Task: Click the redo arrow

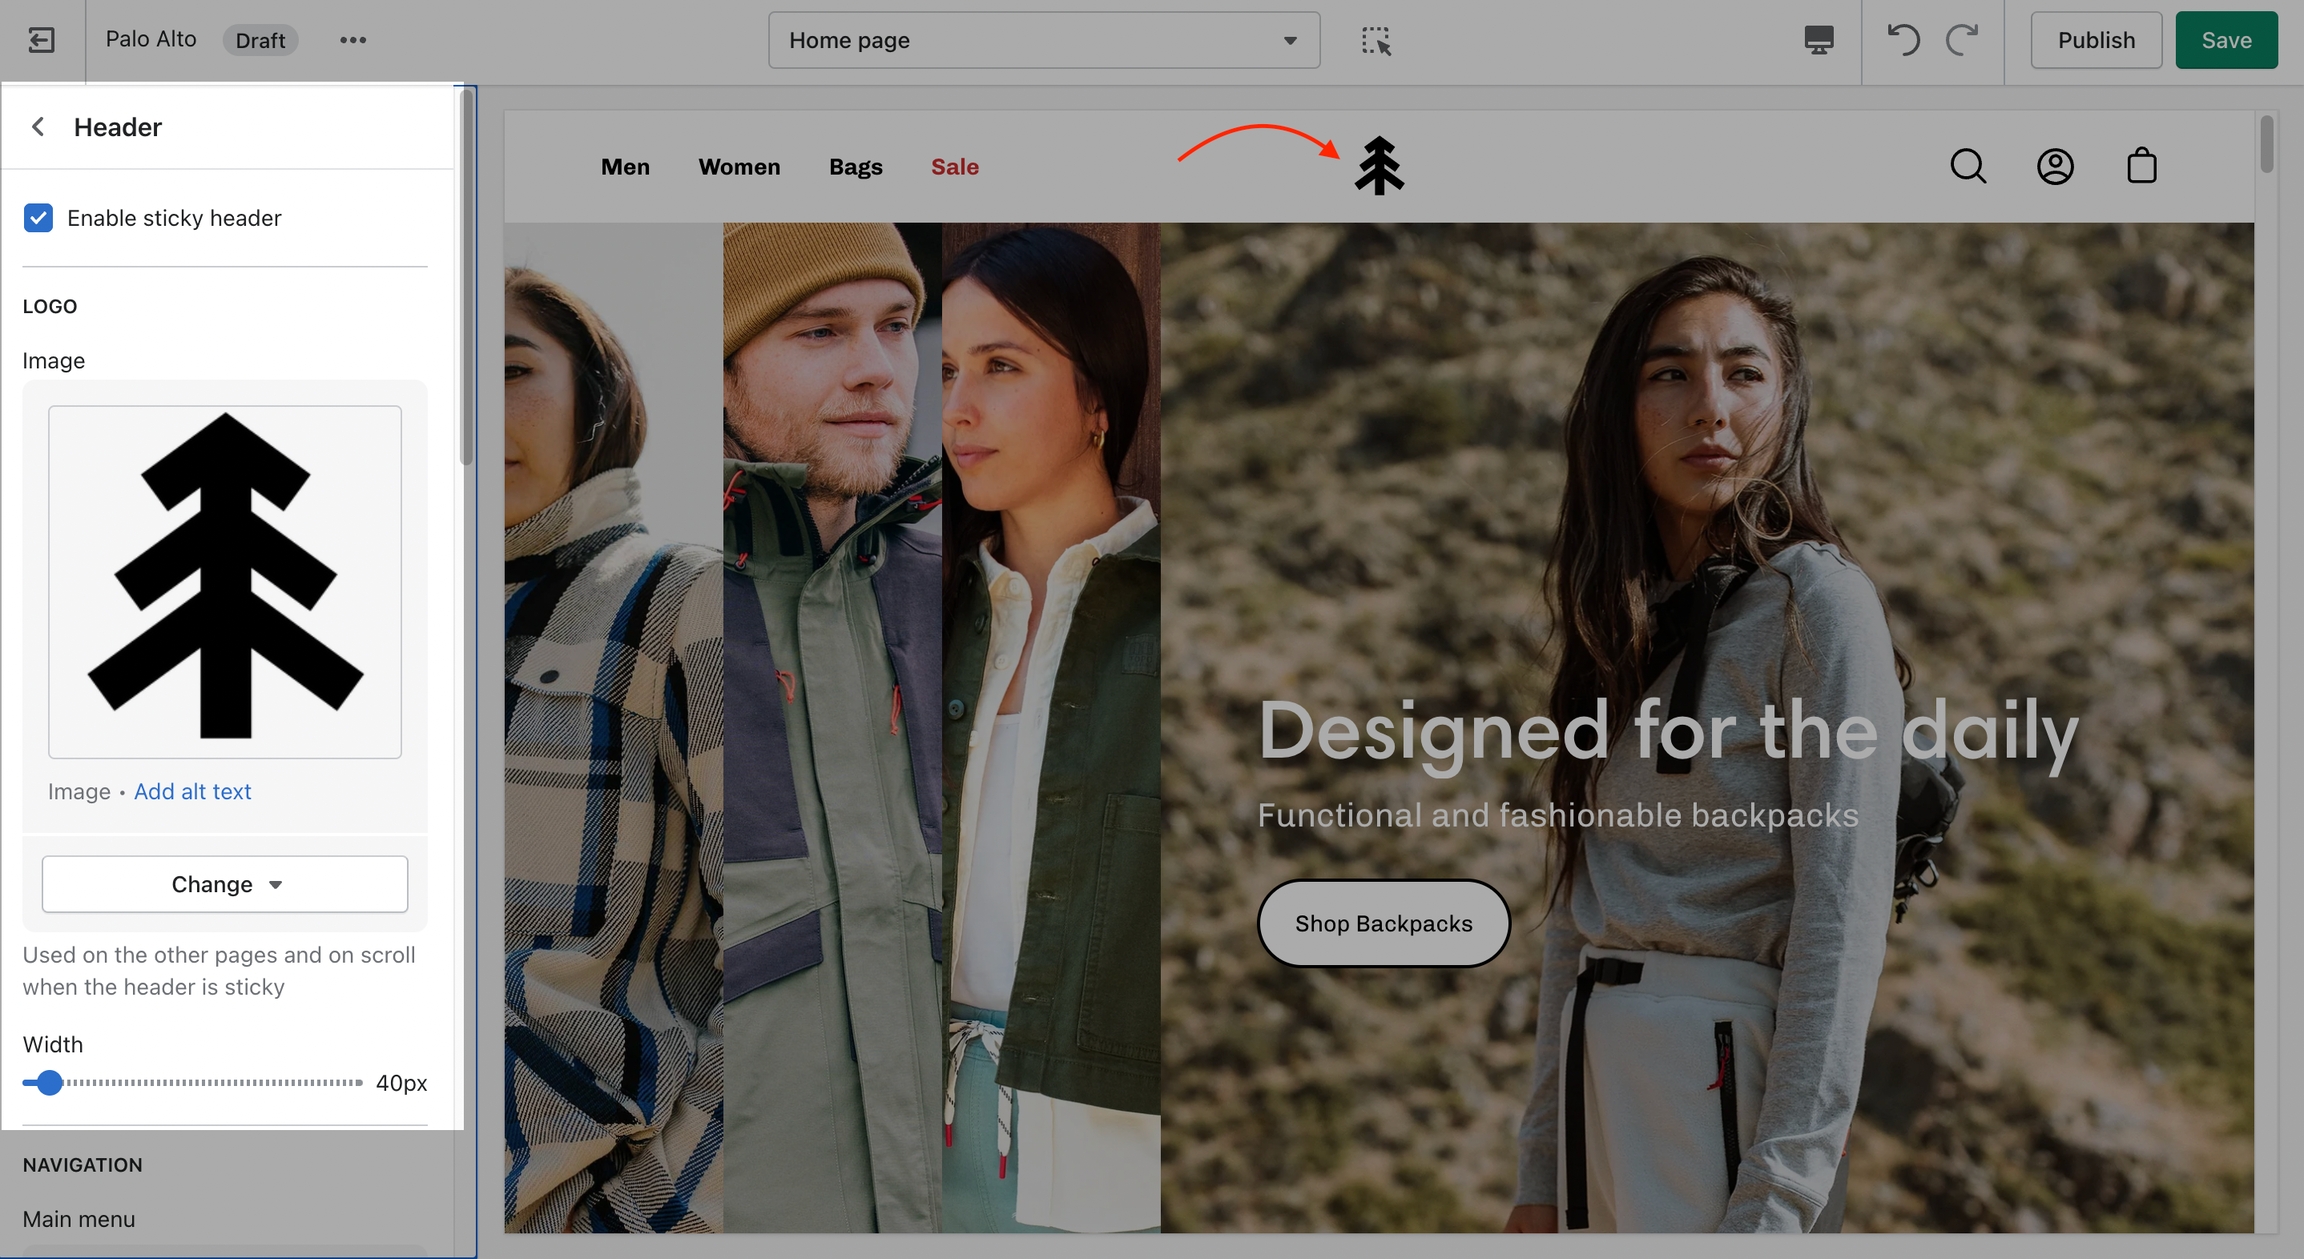Action: pos(1962,40)
